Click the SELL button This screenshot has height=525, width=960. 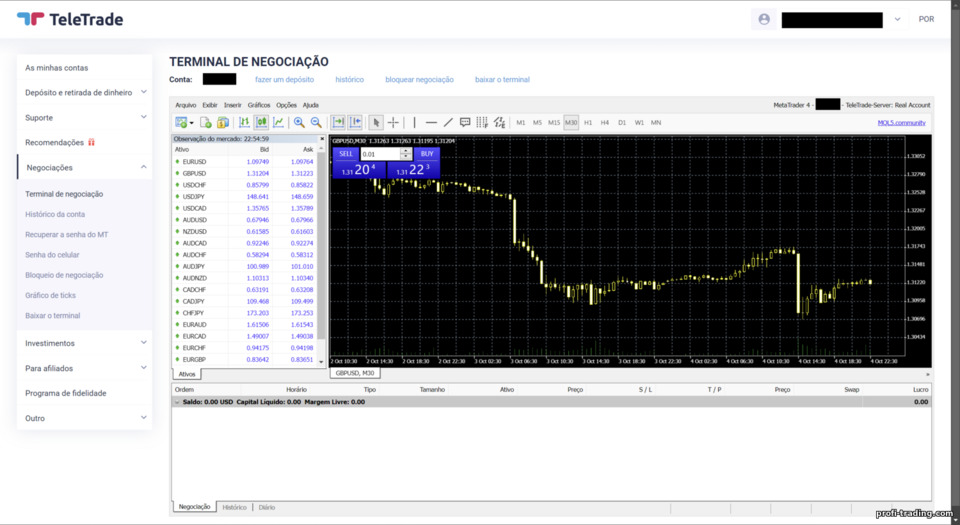[346, 154]
